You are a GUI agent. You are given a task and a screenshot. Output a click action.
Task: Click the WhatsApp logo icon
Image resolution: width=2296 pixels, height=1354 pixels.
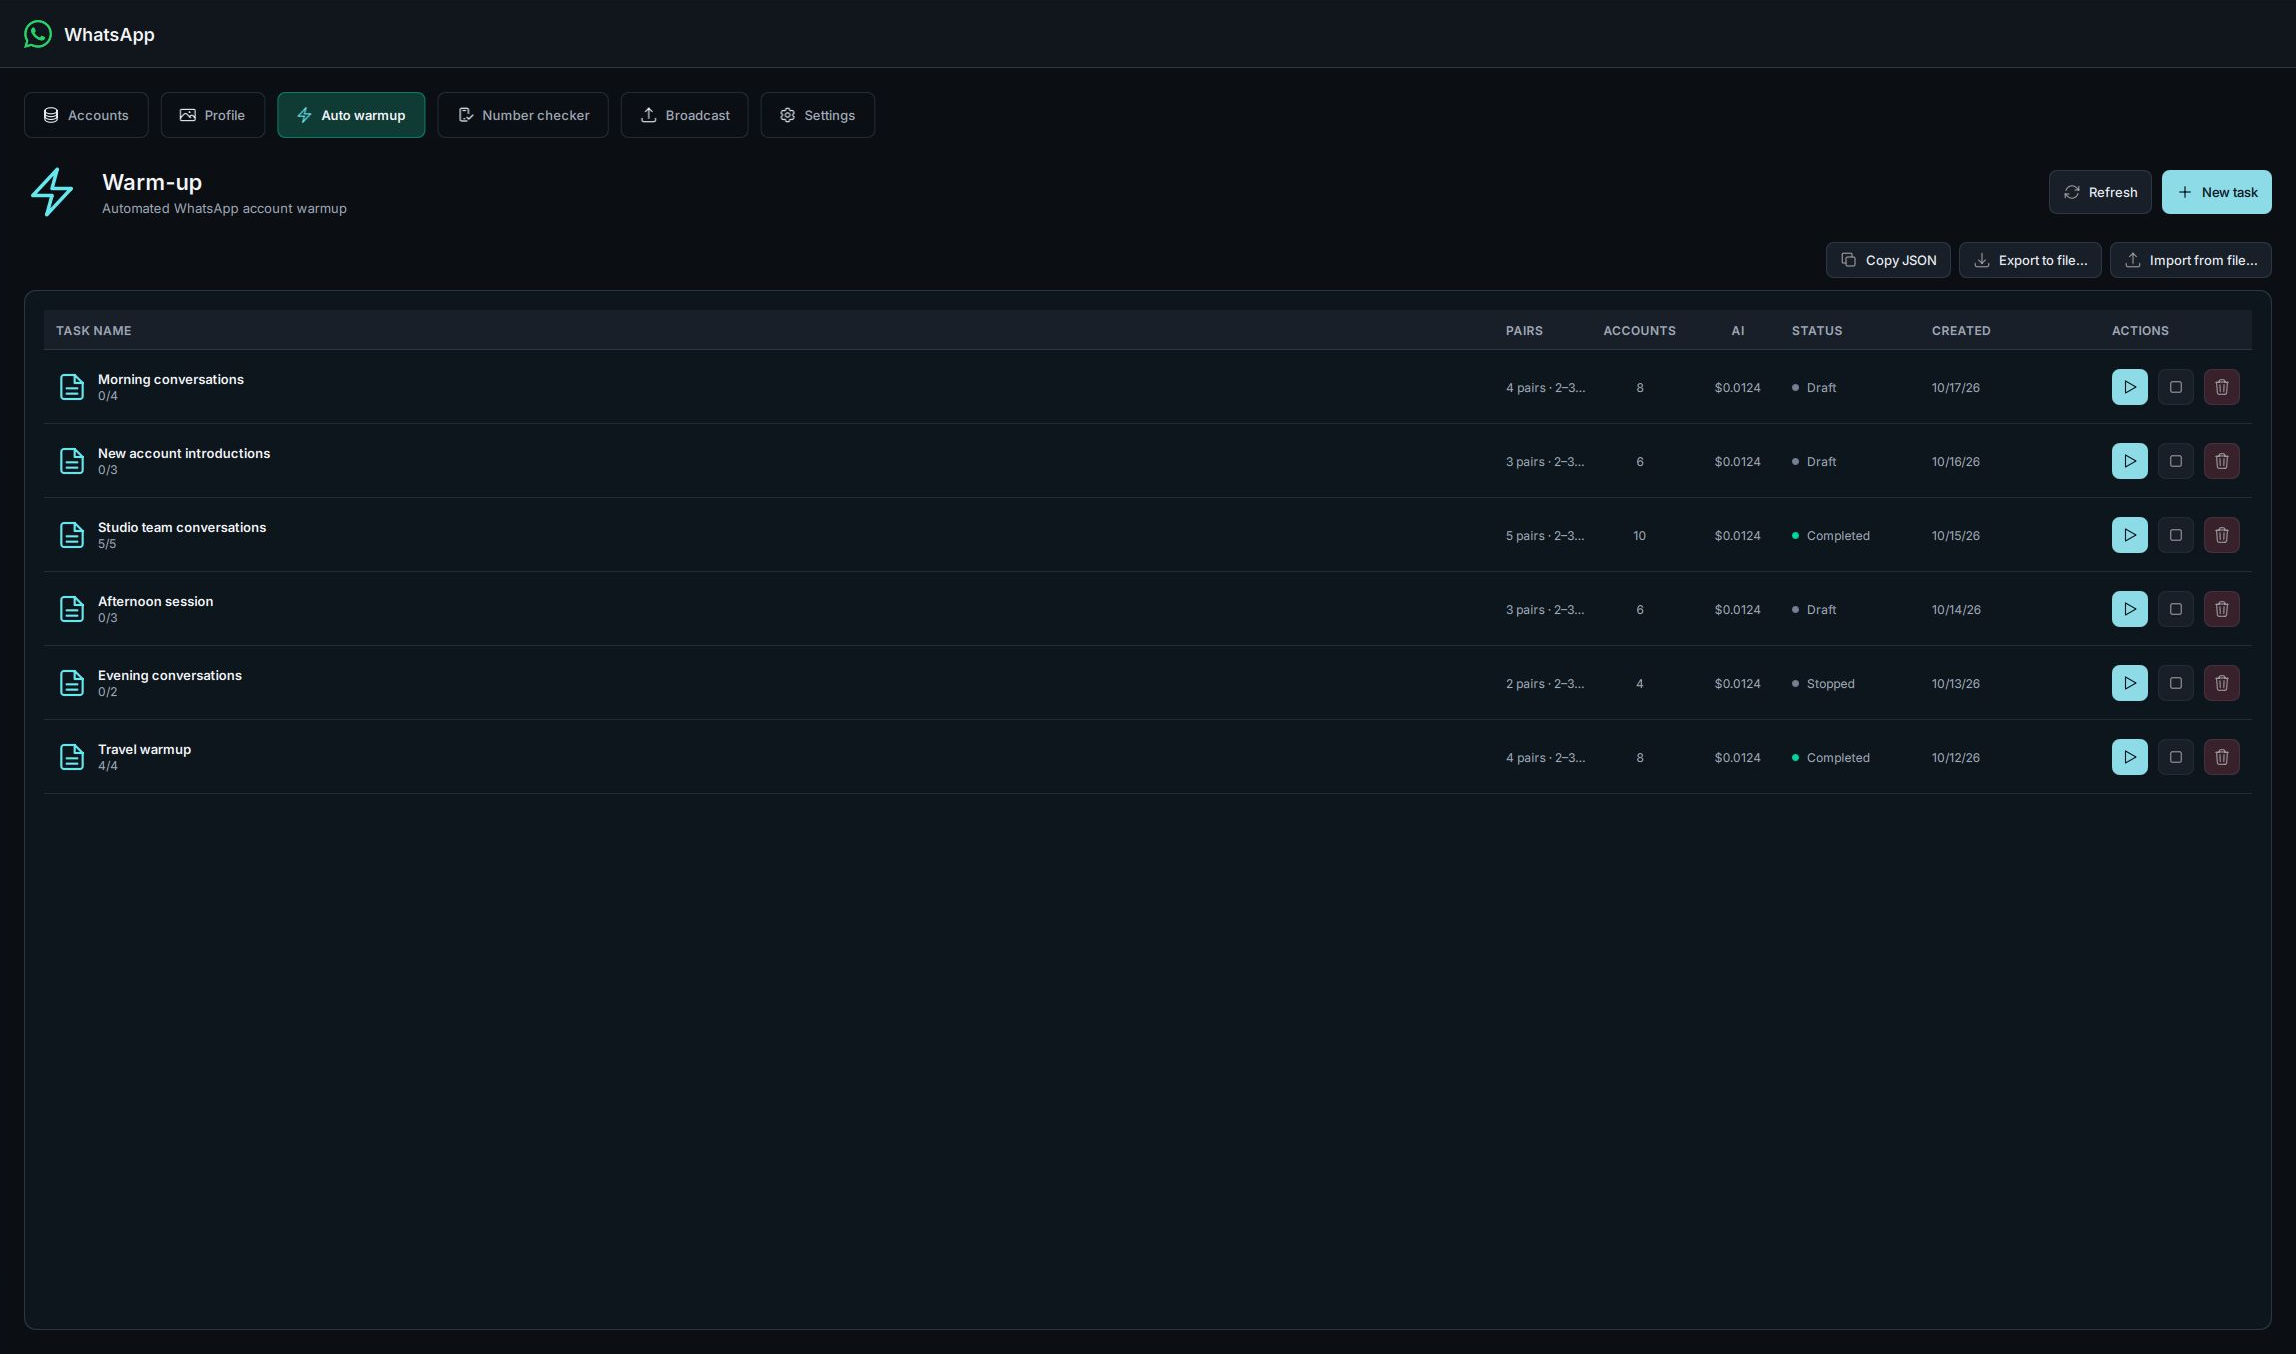point(38,34)
